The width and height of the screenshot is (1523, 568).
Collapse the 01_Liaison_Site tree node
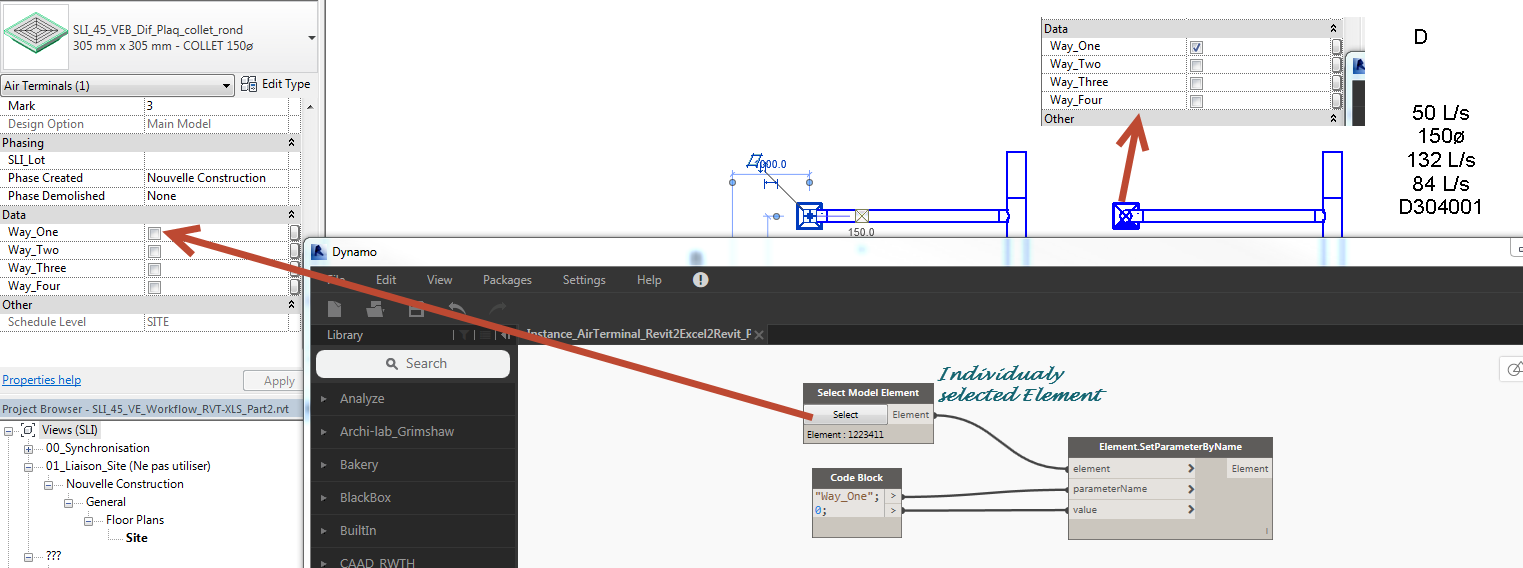(x=29, y=466)
